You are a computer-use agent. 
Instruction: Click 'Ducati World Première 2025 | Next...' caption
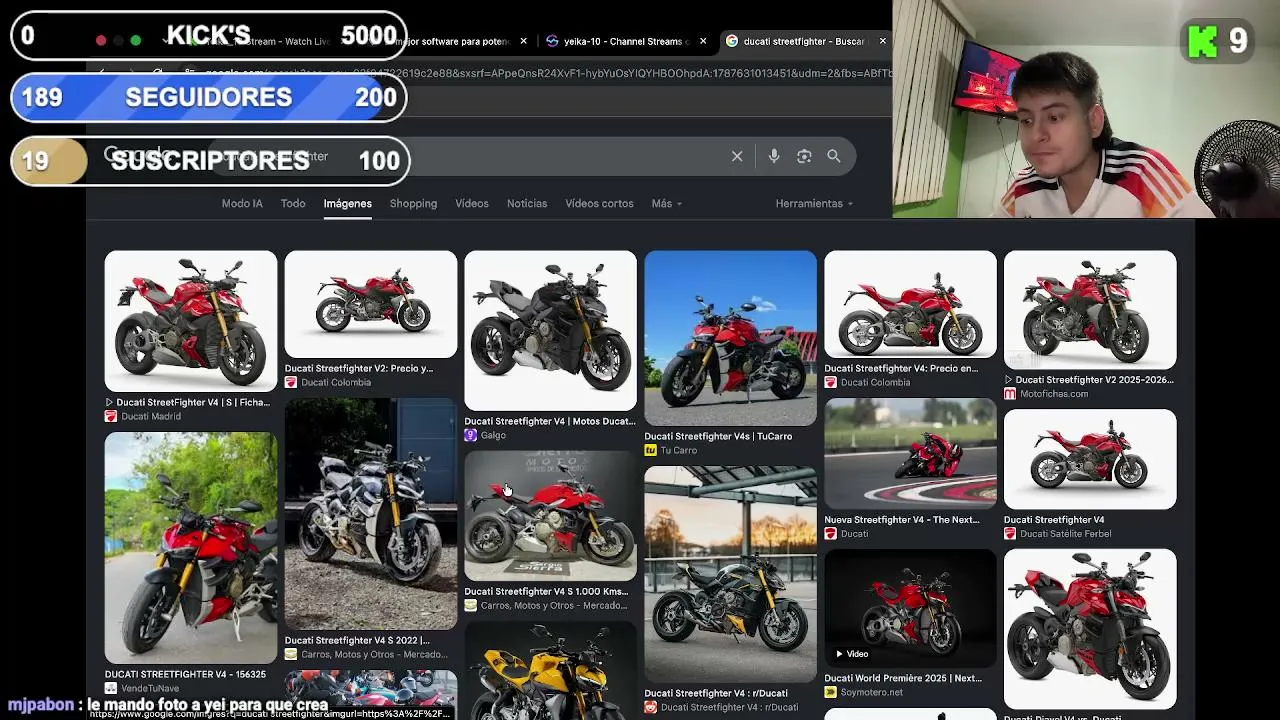[x=903, y=678]
